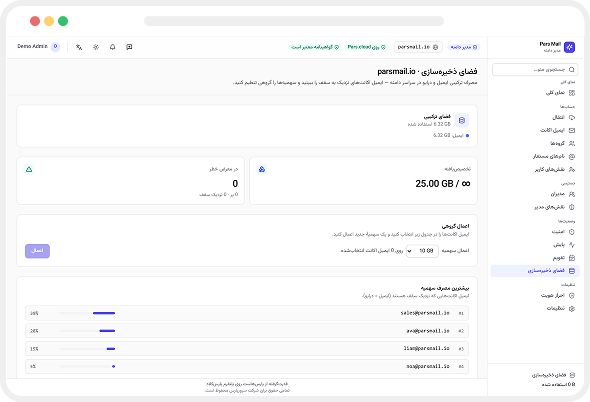This screenshot has width=590, height=402.
Task: Select the highlighted Storage menu item
Action: [535, 271]
